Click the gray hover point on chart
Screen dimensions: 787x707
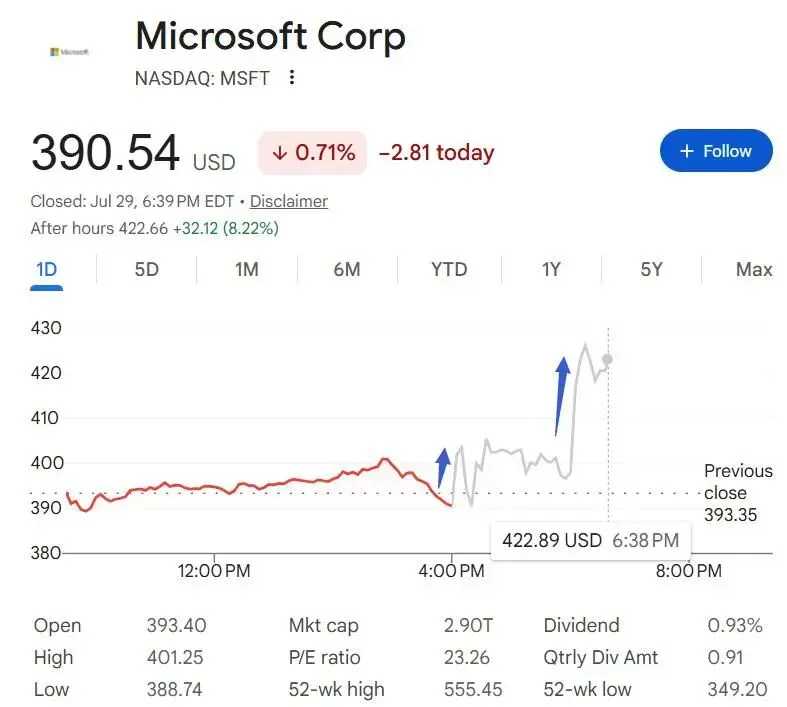click(x=607, y=359)
